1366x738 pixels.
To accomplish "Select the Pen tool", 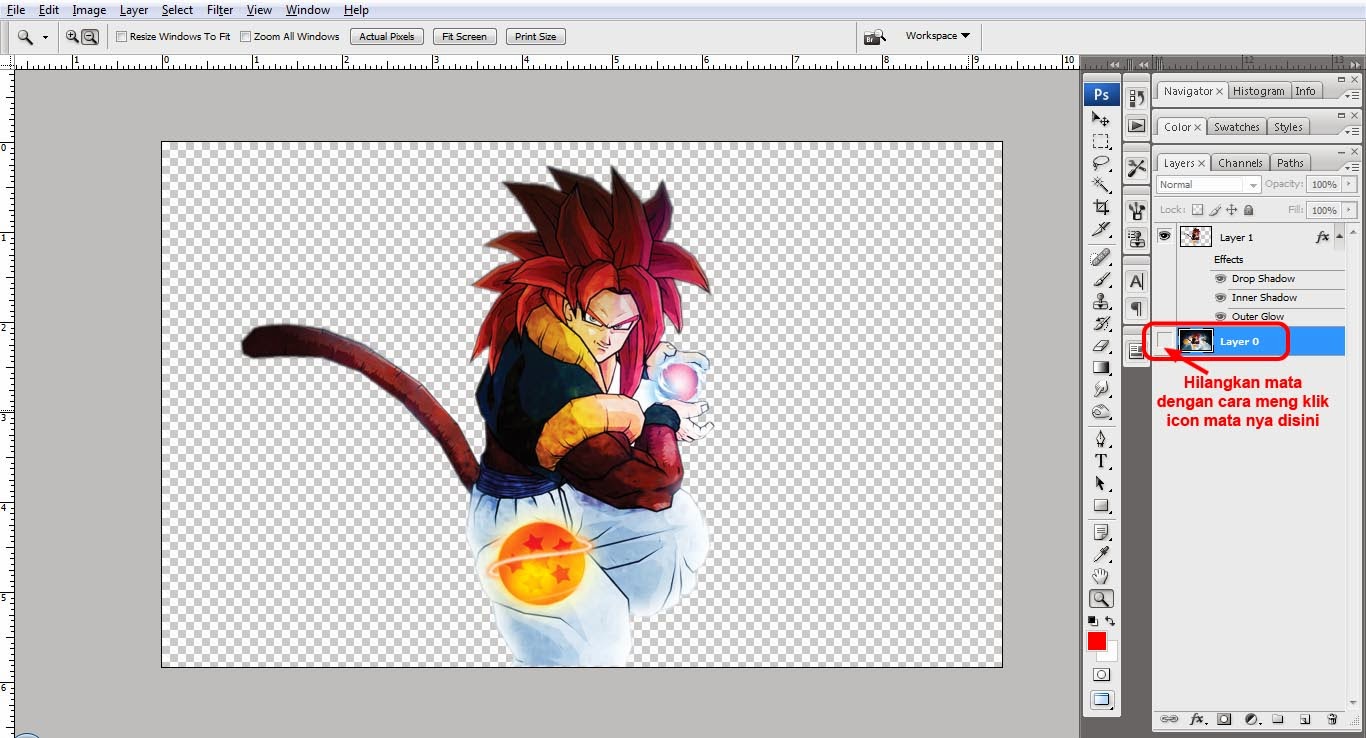I will click(1101, 439).
